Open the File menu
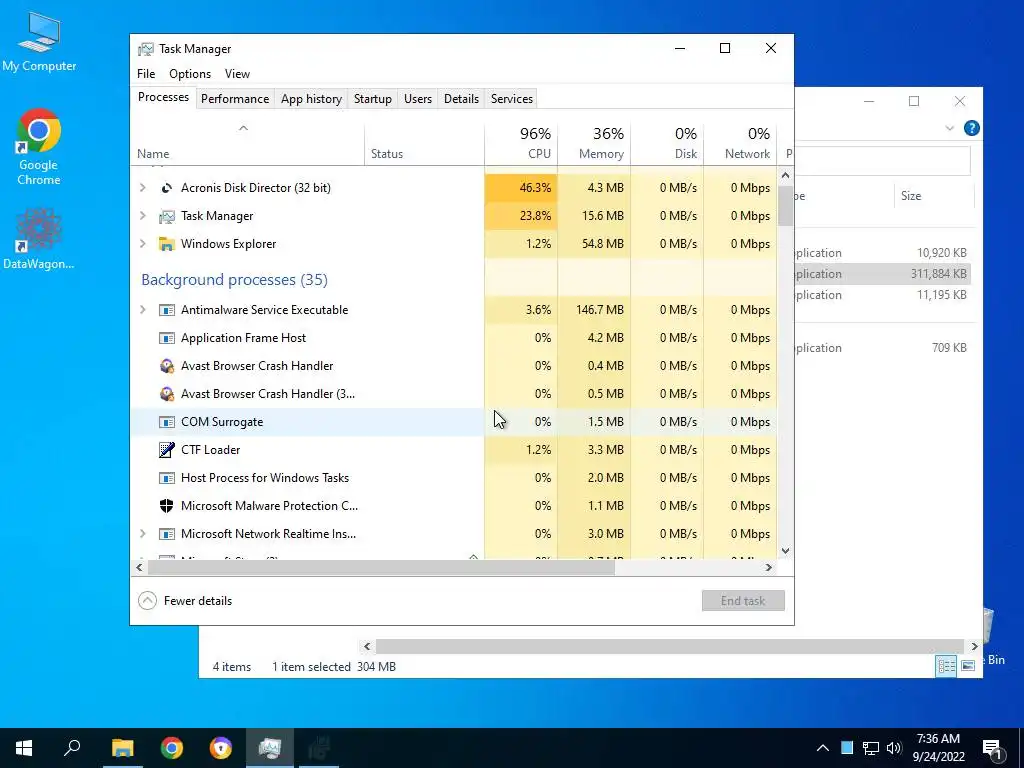 coord(146,74)
